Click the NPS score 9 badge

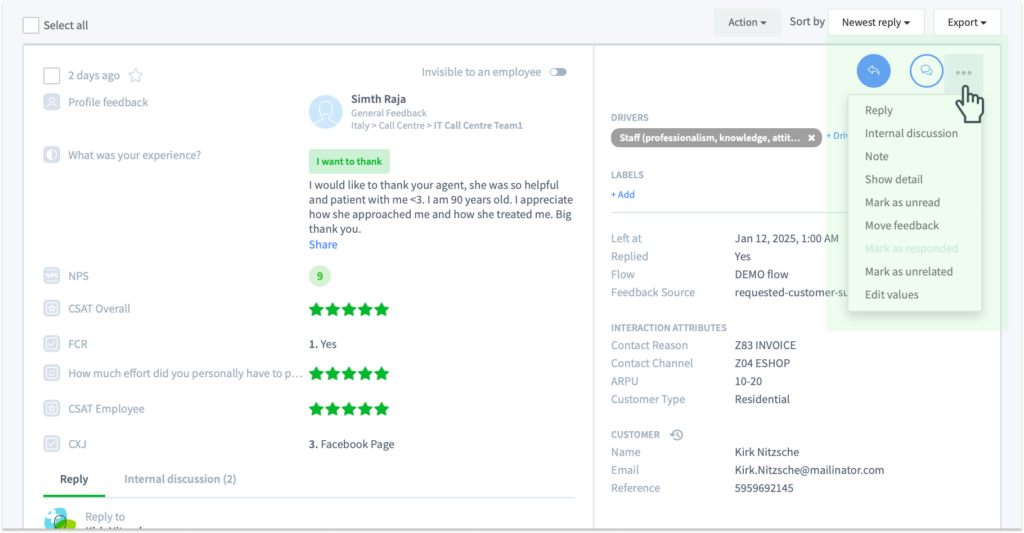[319, 276]
